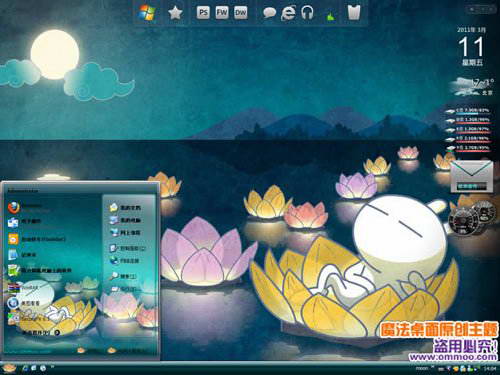Open the recycle bin icon in dock
Image resolution: width=500 pixels, height=375 pixels.
[354, 13]
